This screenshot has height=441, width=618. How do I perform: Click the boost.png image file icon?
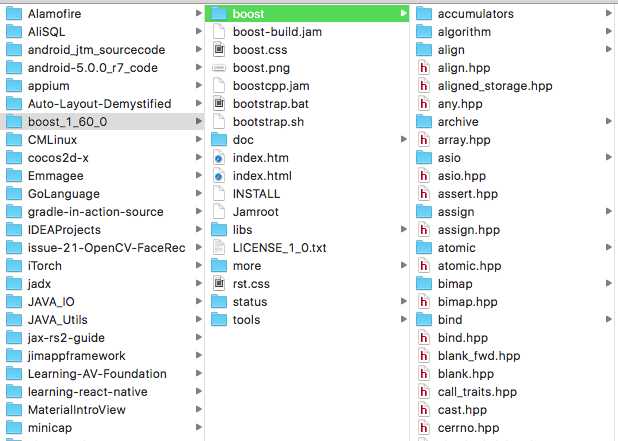point(219,68)
